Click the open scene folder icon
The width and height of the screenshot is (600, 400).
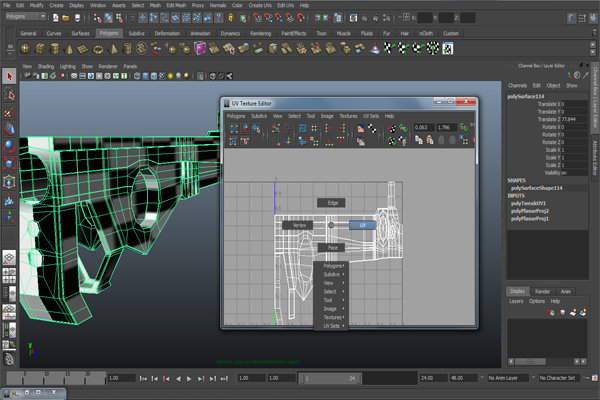click(x=66, y=17)
